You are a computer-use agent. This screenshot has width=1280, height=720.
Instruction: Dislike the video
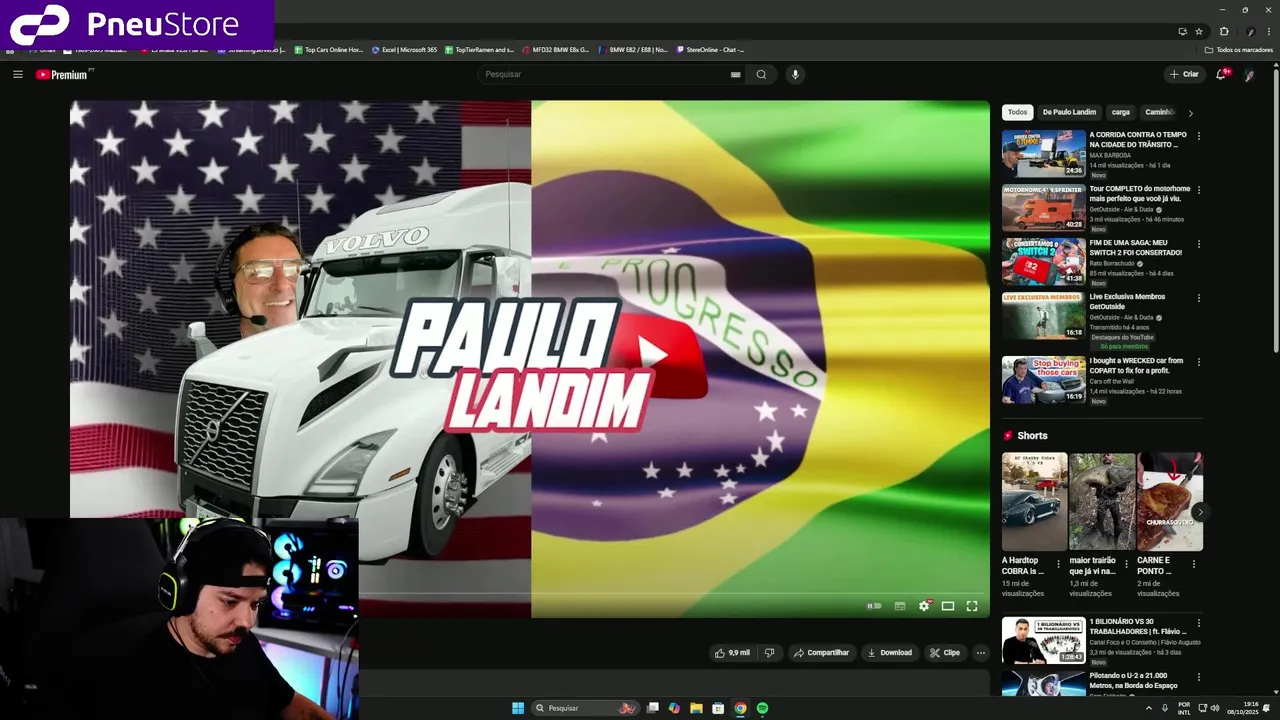769,653
